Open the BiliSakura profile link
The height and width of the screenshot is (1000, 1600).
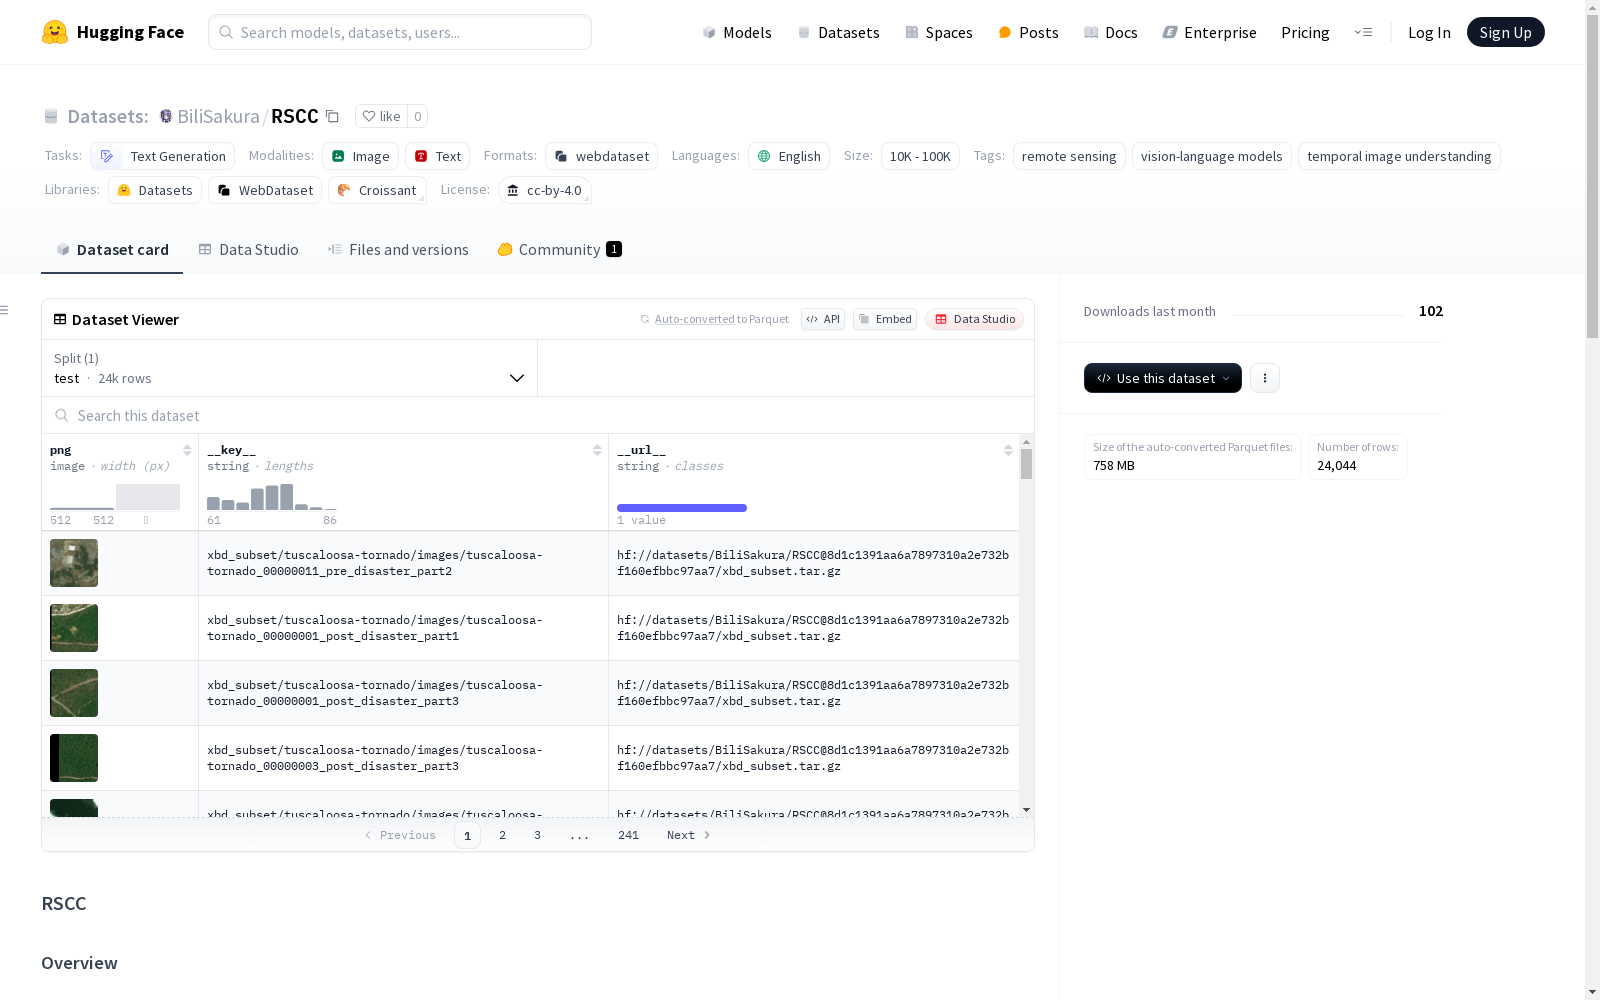[x=218, y=116]
